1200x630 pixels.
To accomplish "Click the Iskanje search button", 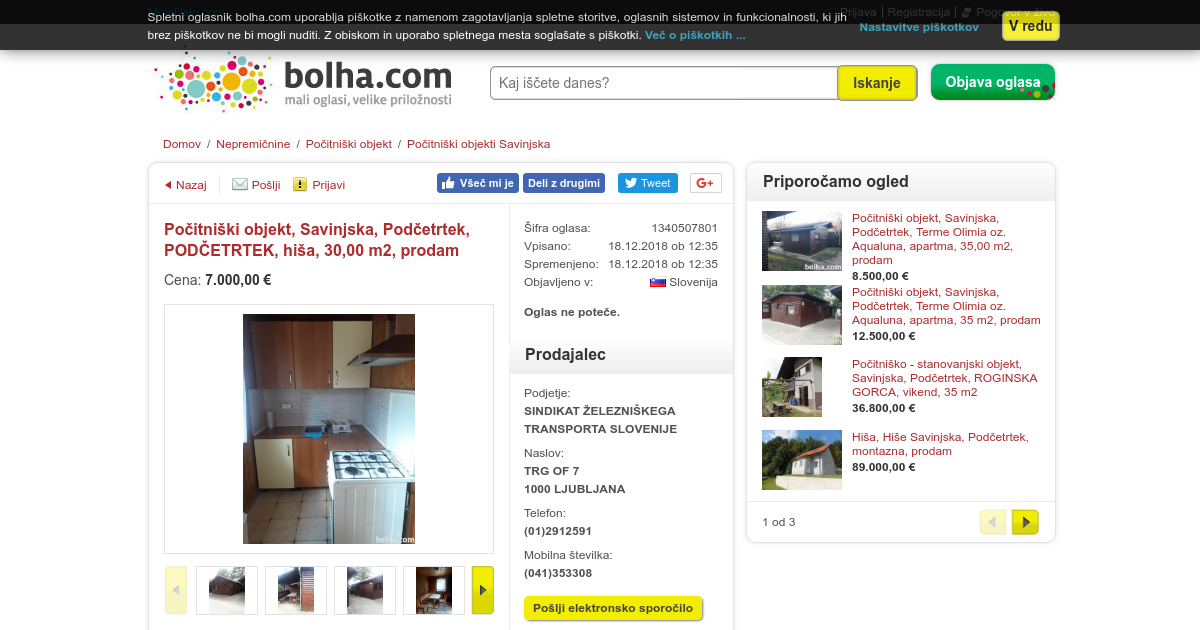I will coord(877,83).
